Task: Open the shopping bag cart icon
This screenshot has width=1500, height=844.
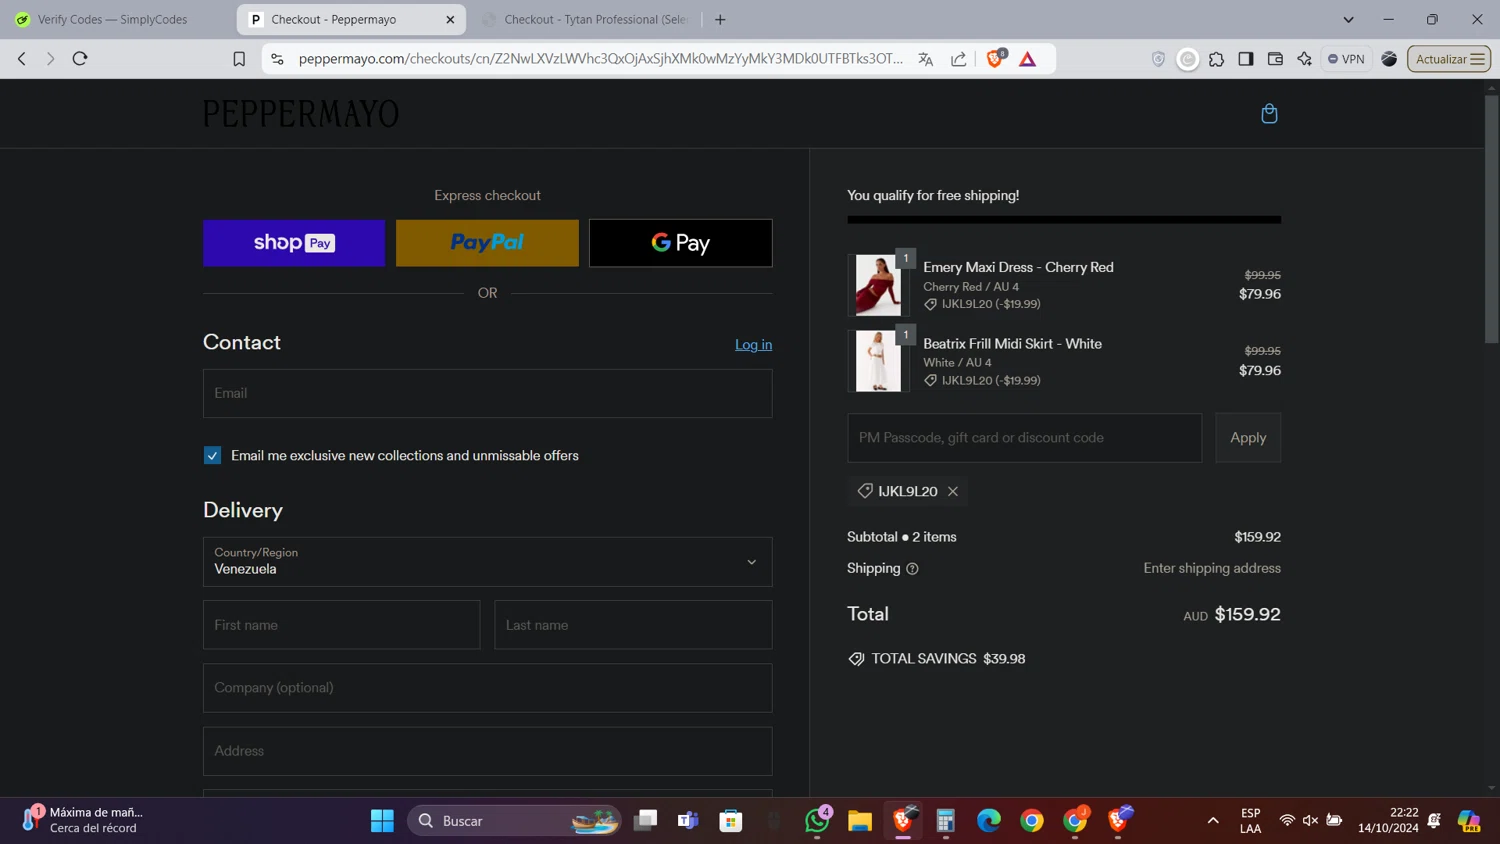Action: pos(1269,114)
